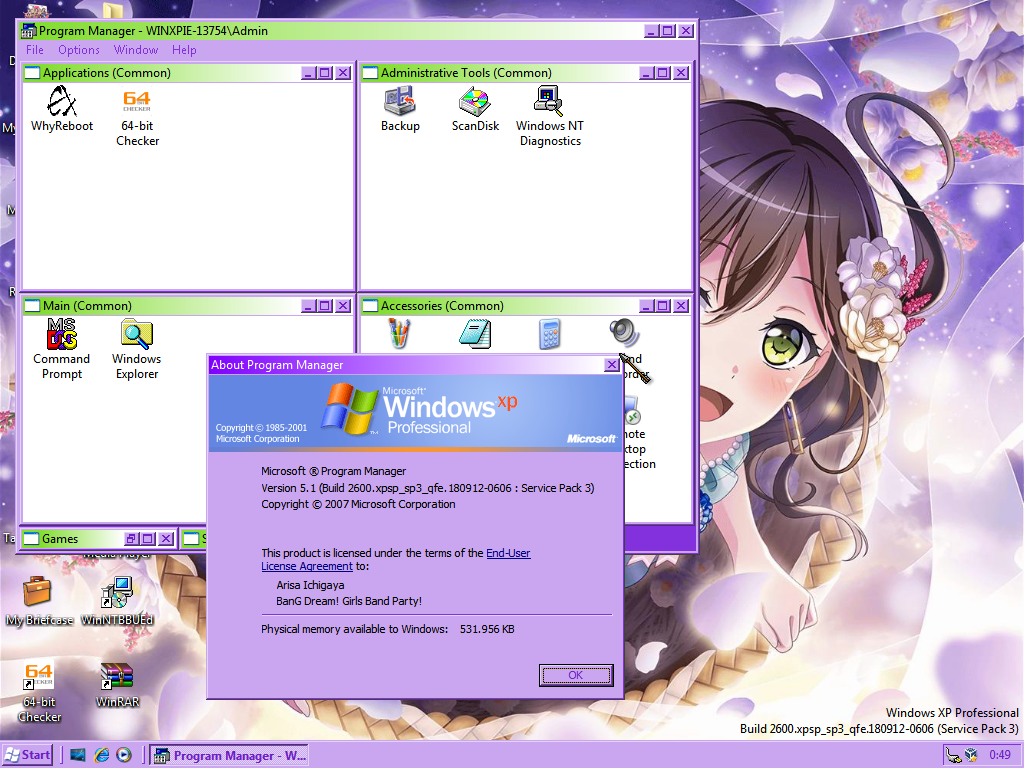Open the Help menu
1024x768 pixels.
(x=184, y=50)
